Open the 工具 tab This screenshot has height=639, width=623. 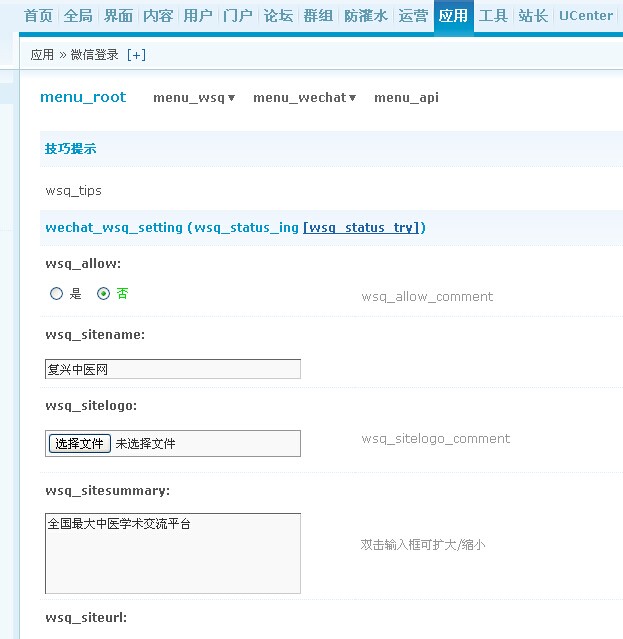493,16
